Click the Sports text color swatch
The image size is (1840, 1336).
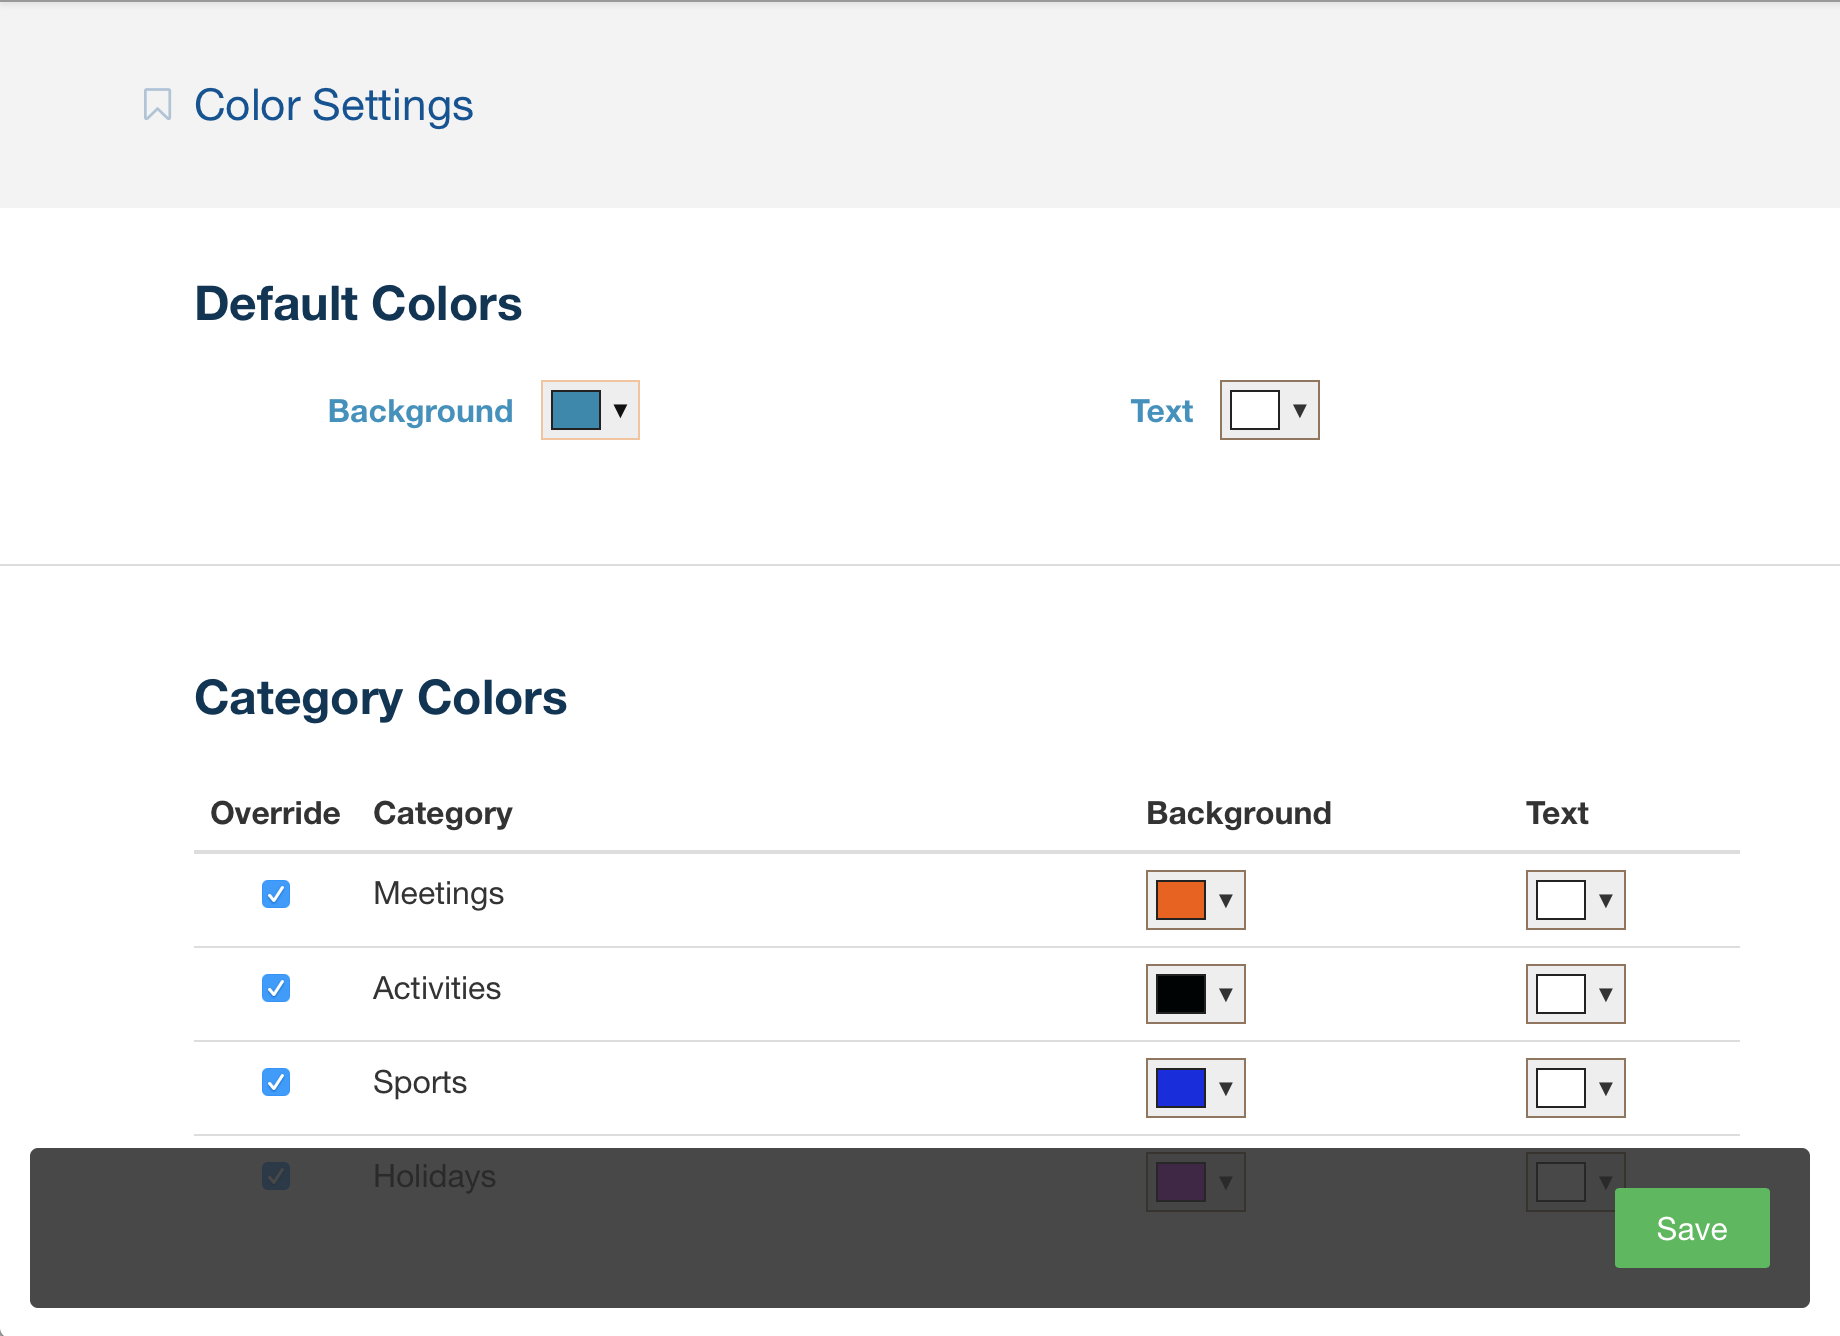(1561, 1088)
